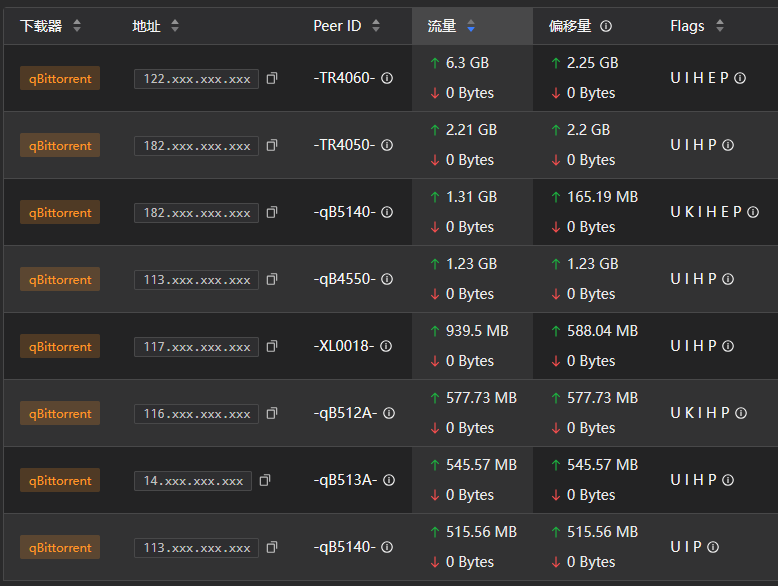Show flags info for U K I H P

tap(741, 413)
